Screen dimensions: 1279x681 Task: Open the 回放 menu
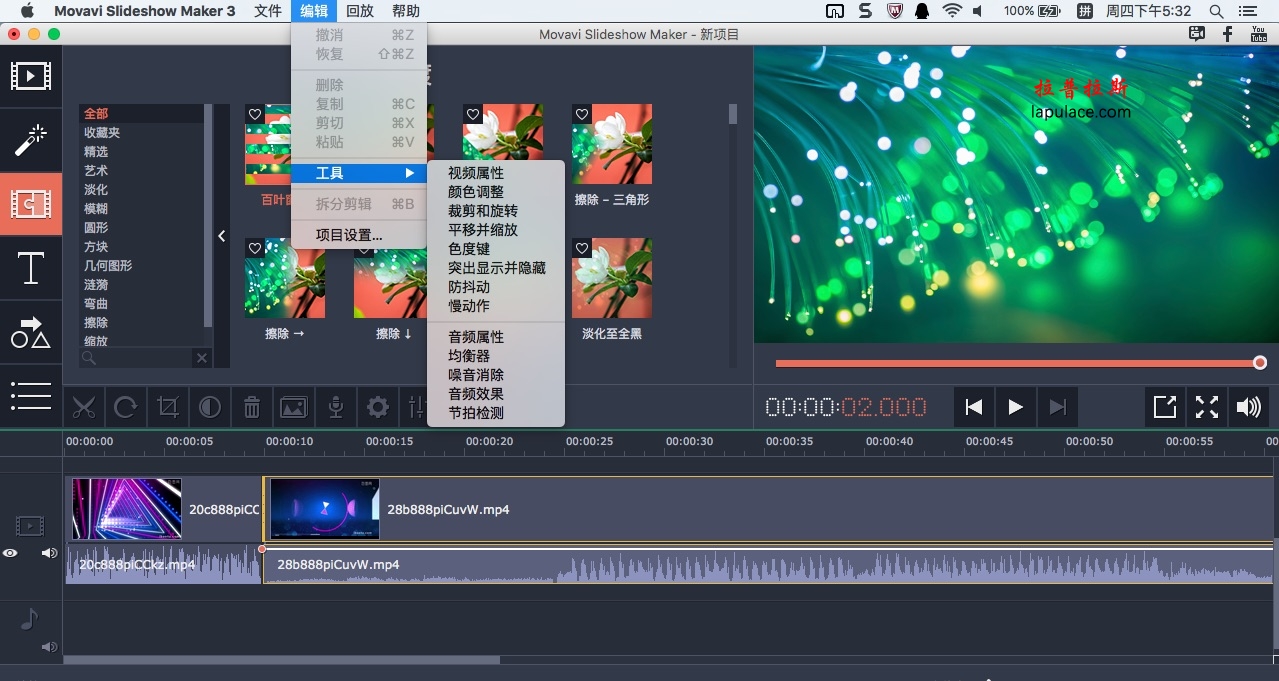[360, 11]
